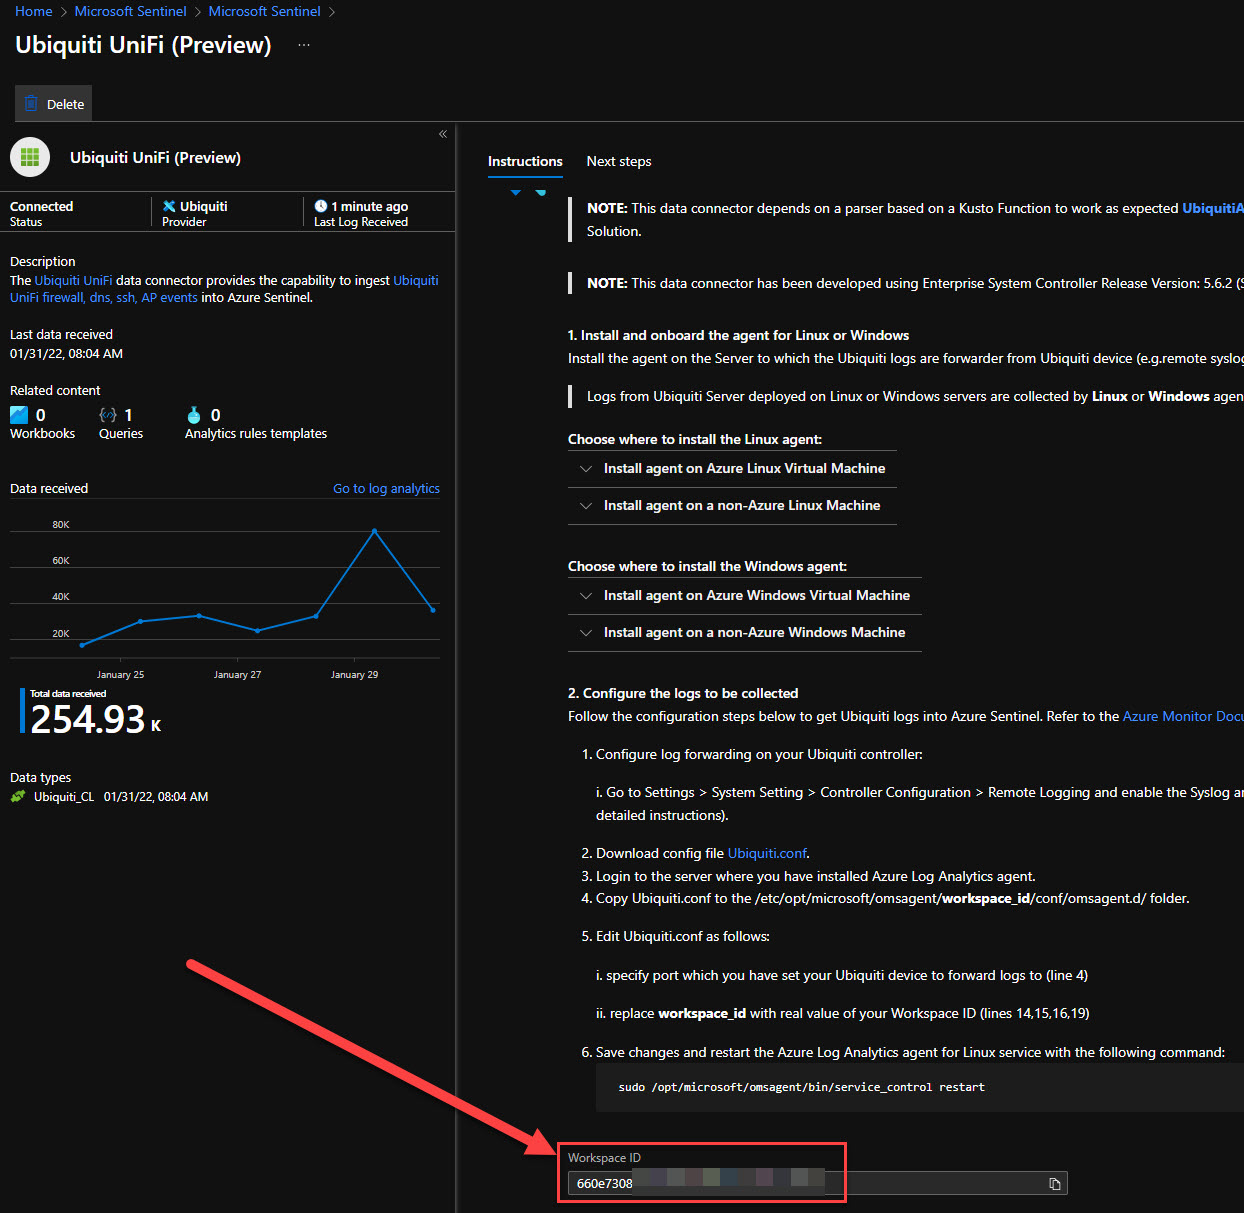Download the Ubiquiti.conf config file link
Viewport: 1244px width, 1213px height.
coord(767,853)
